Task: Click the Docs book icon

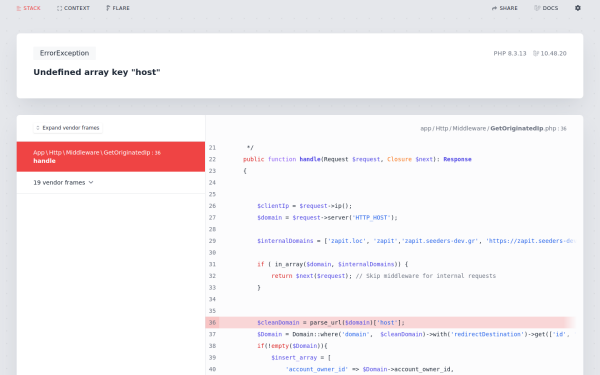Action: click(537, 8)
